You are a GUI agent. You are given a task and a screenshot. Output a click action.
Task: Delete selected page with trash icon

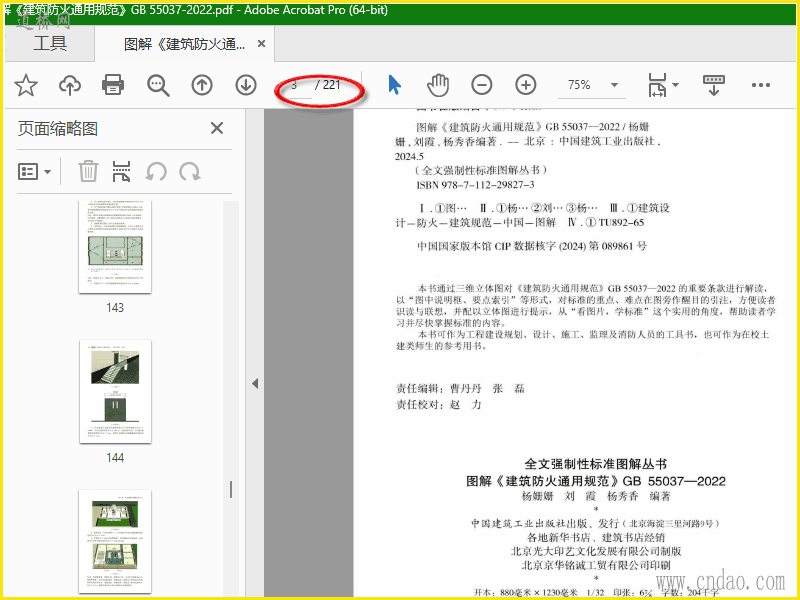(88, 171)
